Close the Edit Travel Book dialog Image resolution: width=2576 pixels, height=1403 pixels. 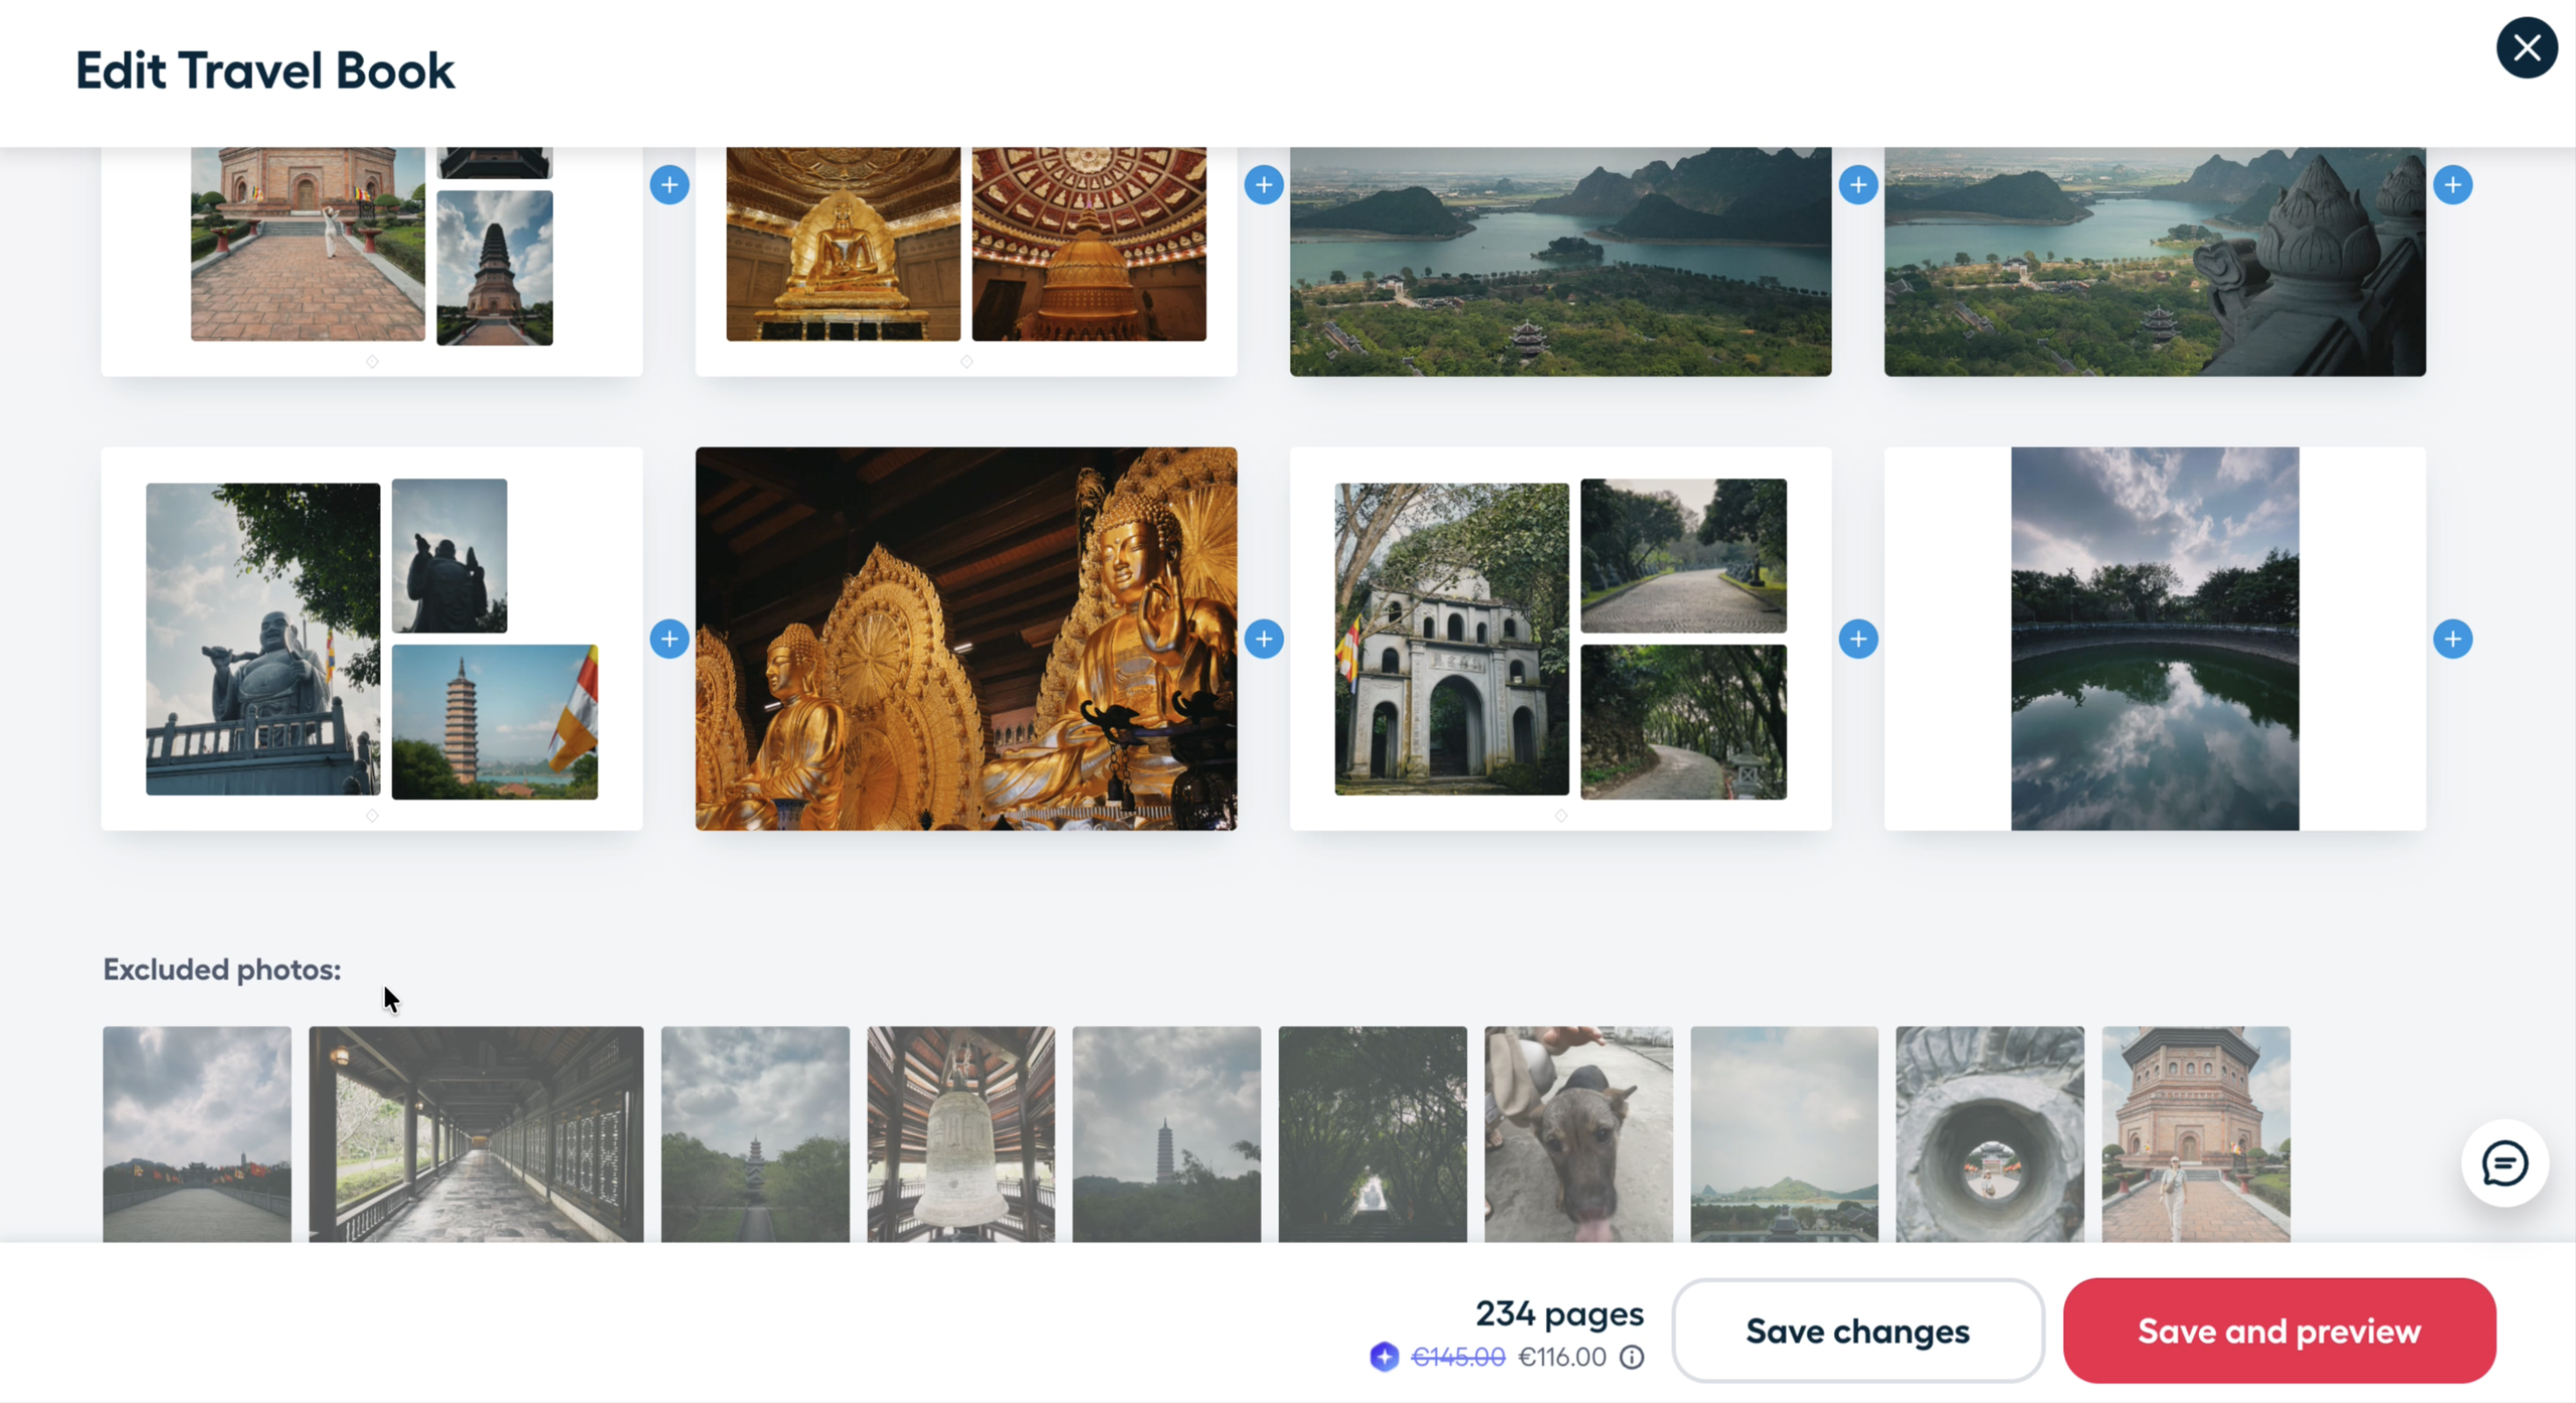pos(2526,48)
